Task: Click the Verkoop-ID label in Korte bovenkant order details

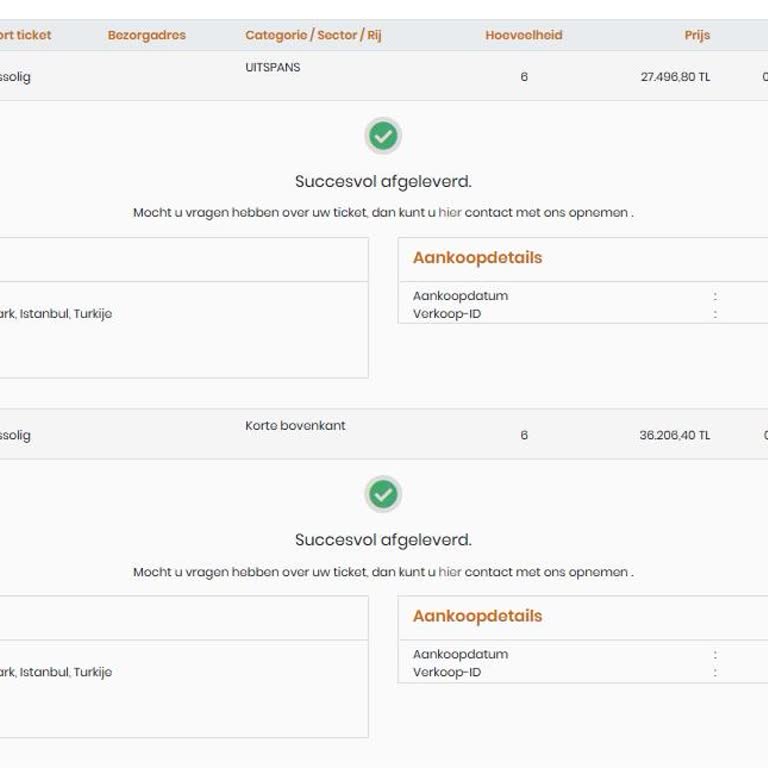Action: point(447,672)
